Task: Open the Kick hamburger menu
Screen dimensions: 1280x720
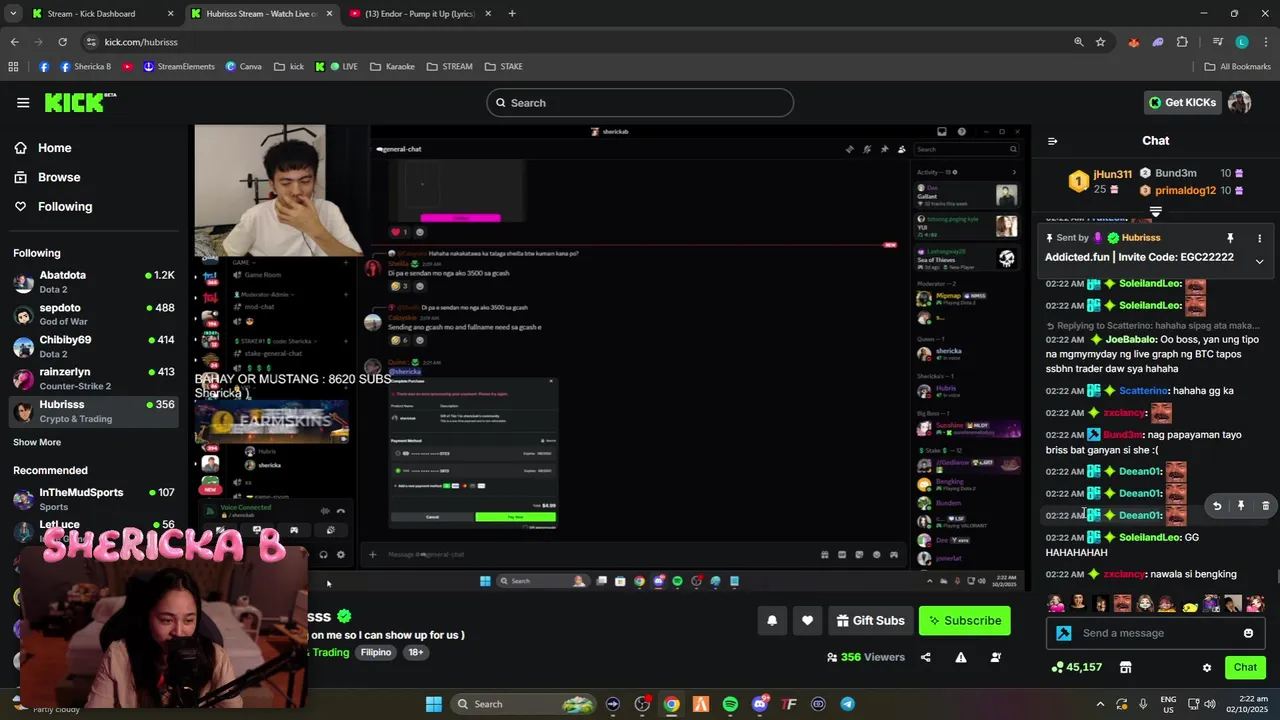Action: 23,102
